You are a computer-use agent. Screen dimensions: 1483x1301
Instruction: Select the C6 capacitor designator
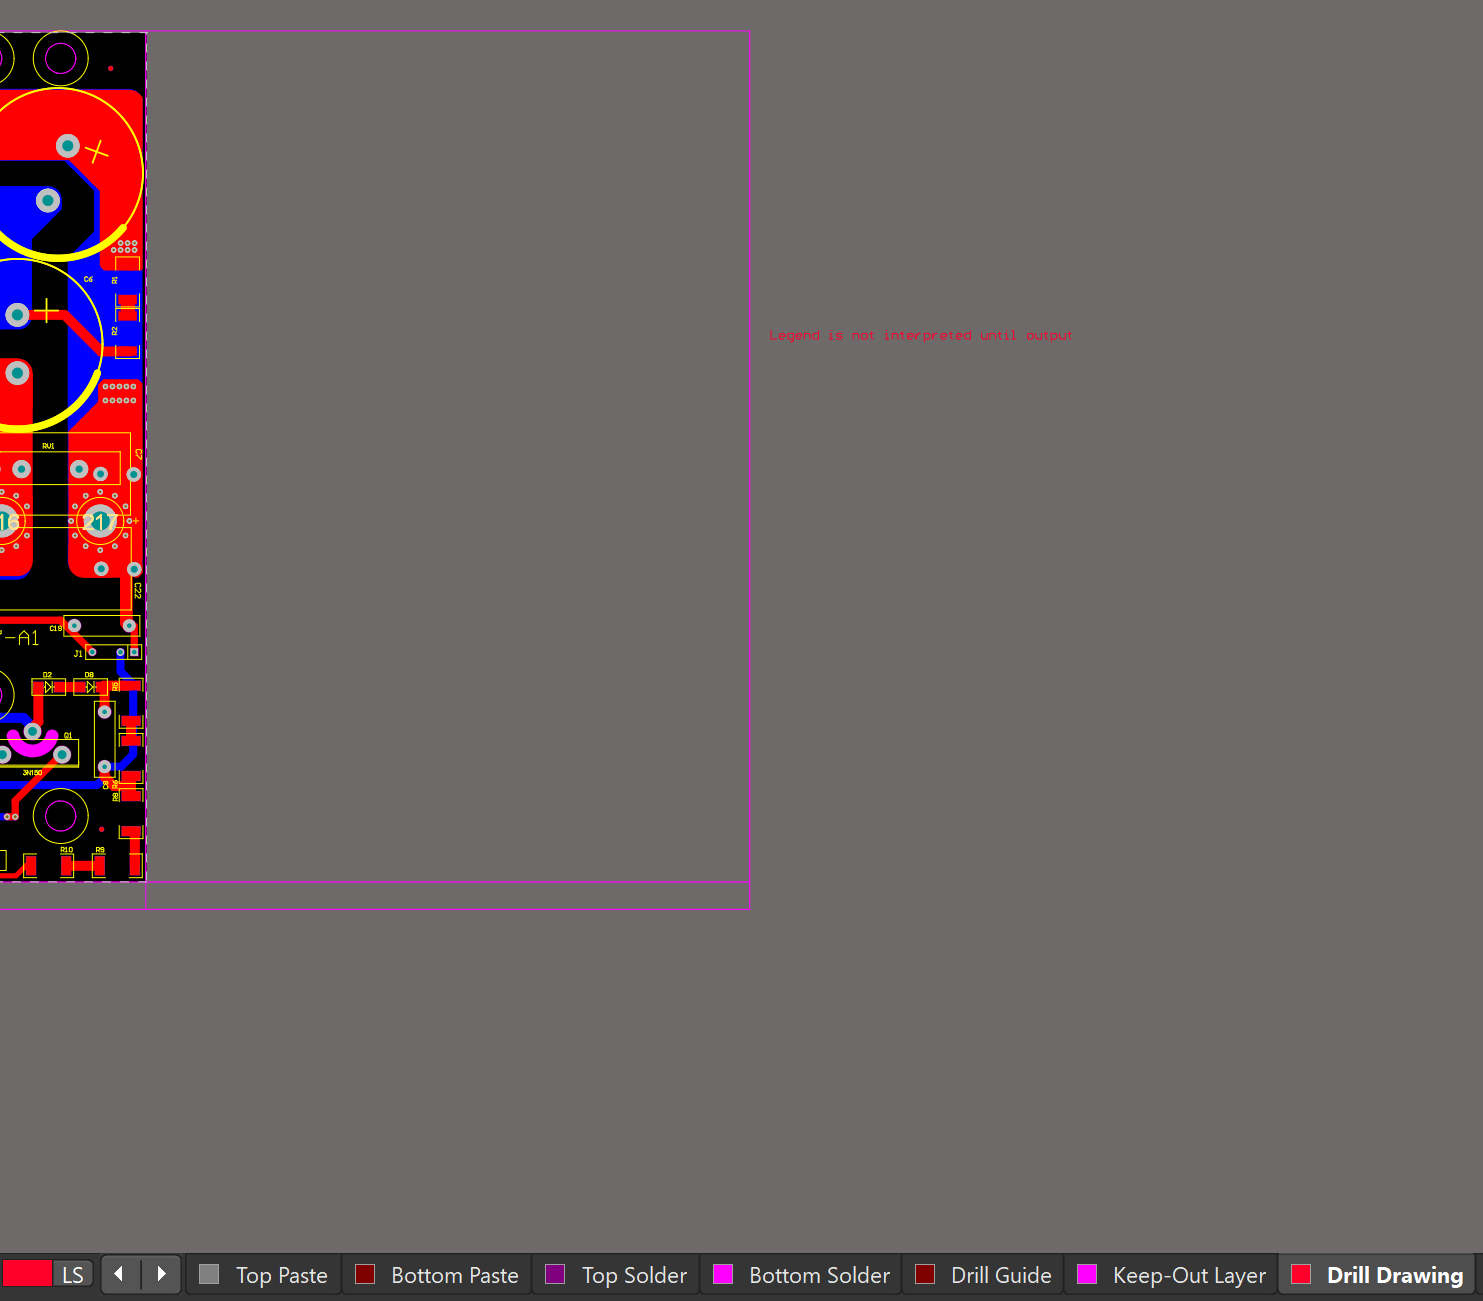pyautogui.click(x=88, y=279)
